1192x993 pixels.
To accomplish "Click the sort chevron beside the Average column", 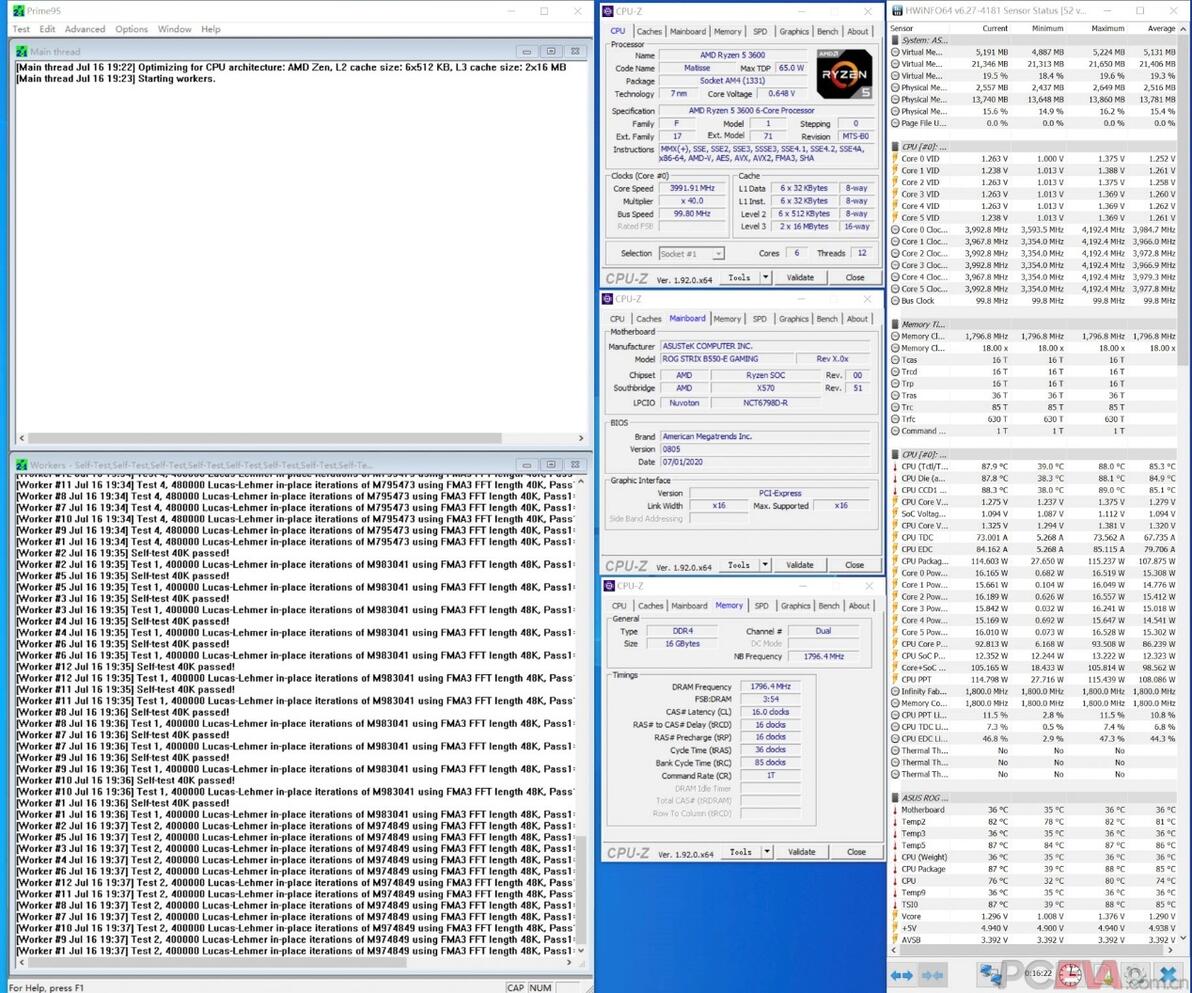I will pos(1183,28).
